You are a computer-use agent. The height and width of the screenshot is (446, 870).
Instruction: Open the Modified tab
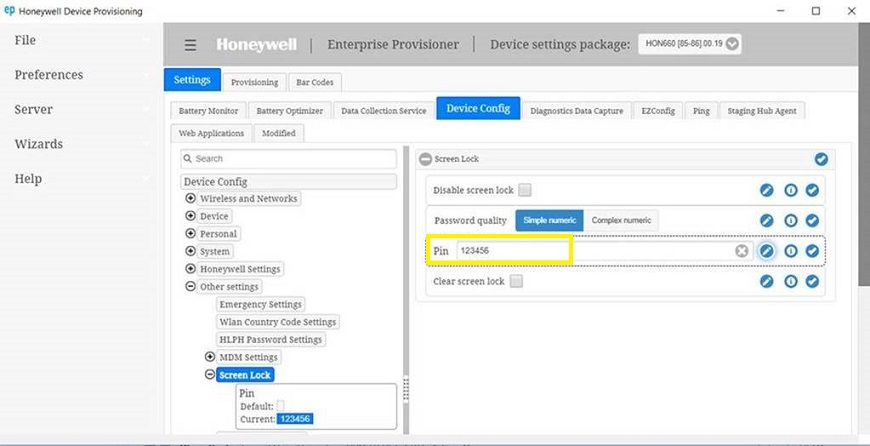click(x=279, y=133)
